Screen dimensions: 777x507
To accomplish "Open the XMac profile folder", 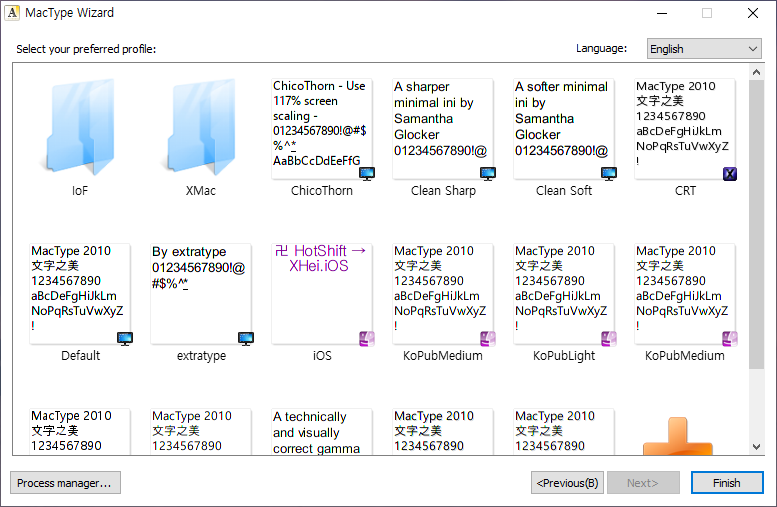I will [x=201, y=128].
